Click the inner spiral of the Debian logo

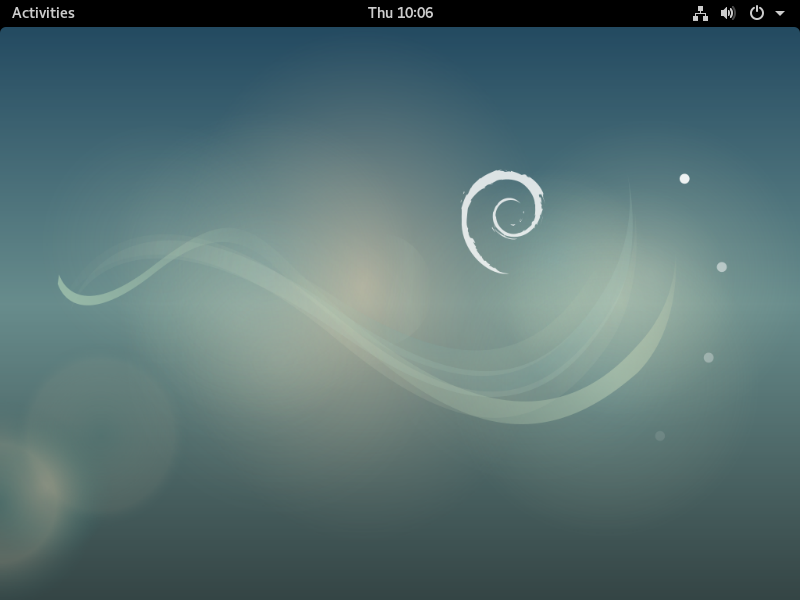tap(509, 215)
